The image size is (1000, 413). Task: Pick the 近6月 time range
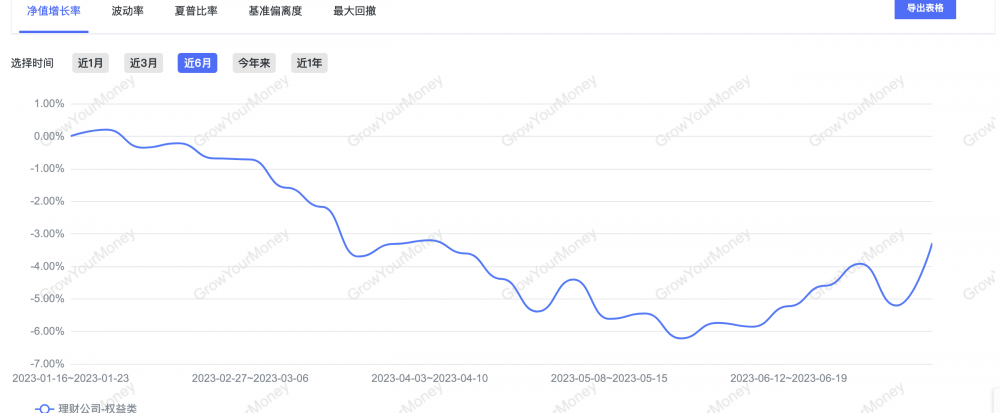point(197,63)
